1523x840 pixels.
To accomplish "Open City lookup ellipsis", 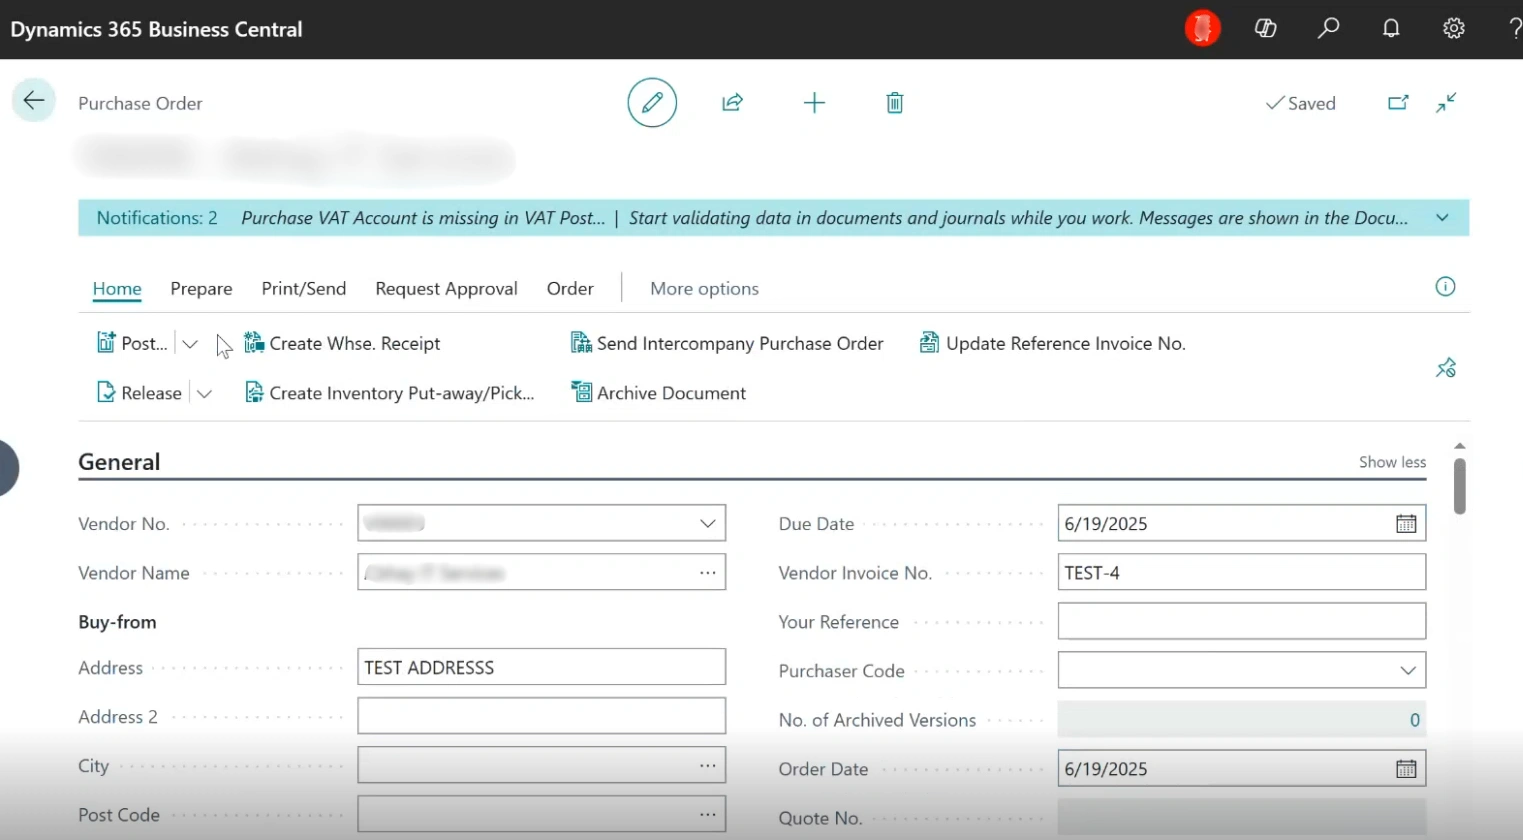I will coord(708,765).
